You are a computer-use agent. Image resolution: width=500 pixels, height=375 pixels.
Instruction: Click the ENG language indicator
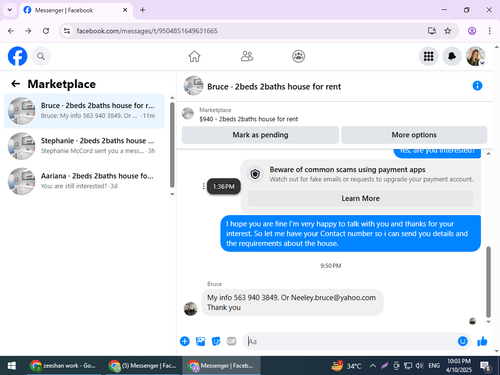434,366
